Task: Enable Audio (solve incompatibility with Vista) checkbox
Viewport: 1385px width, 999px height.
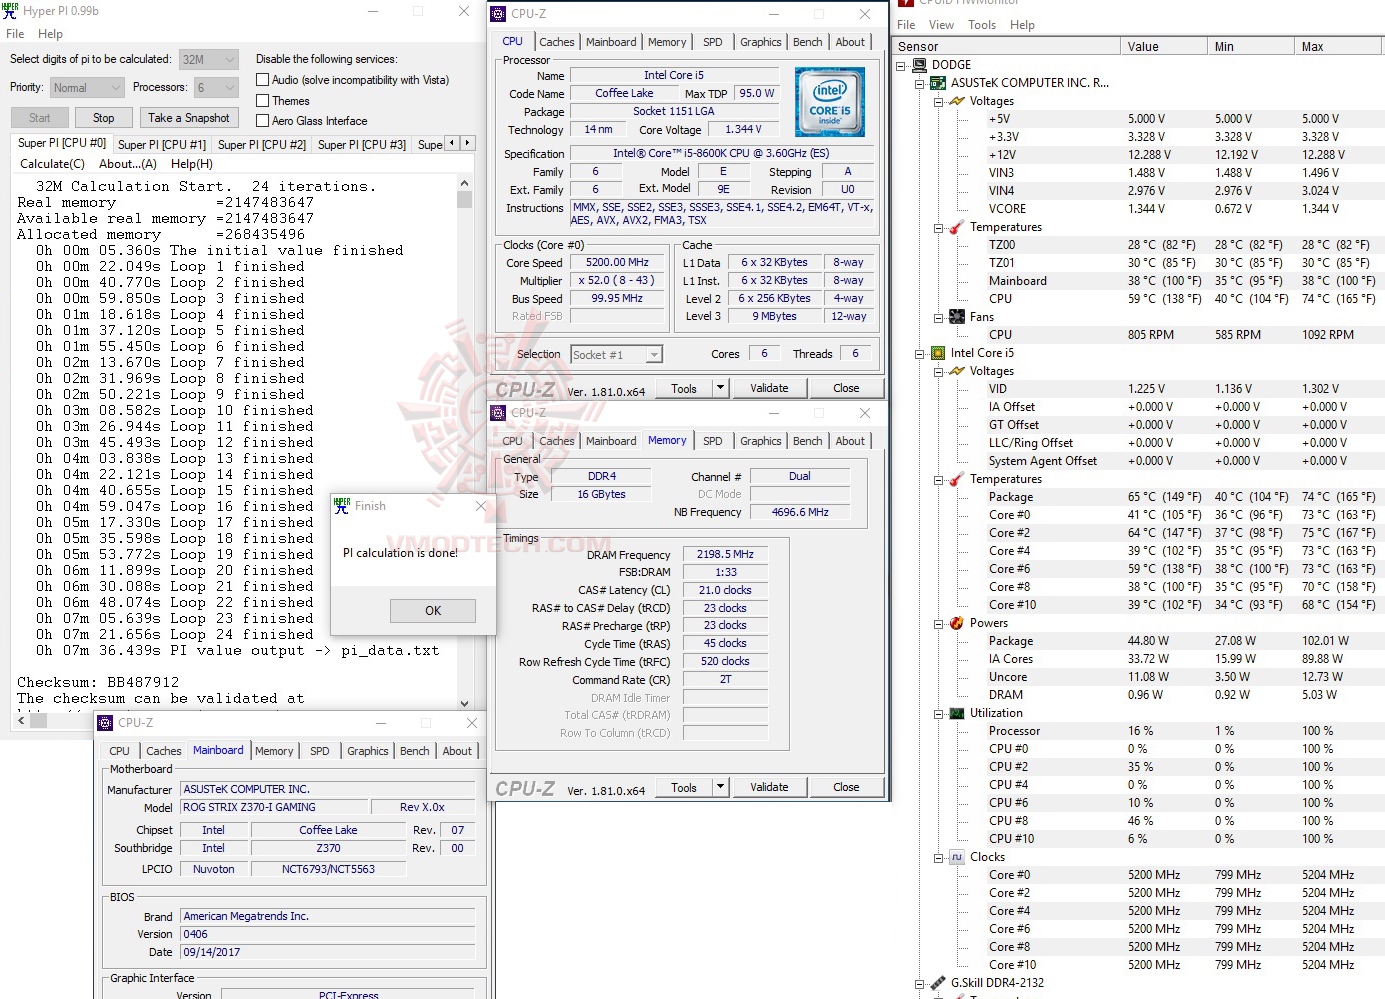Action: [263, 80]
